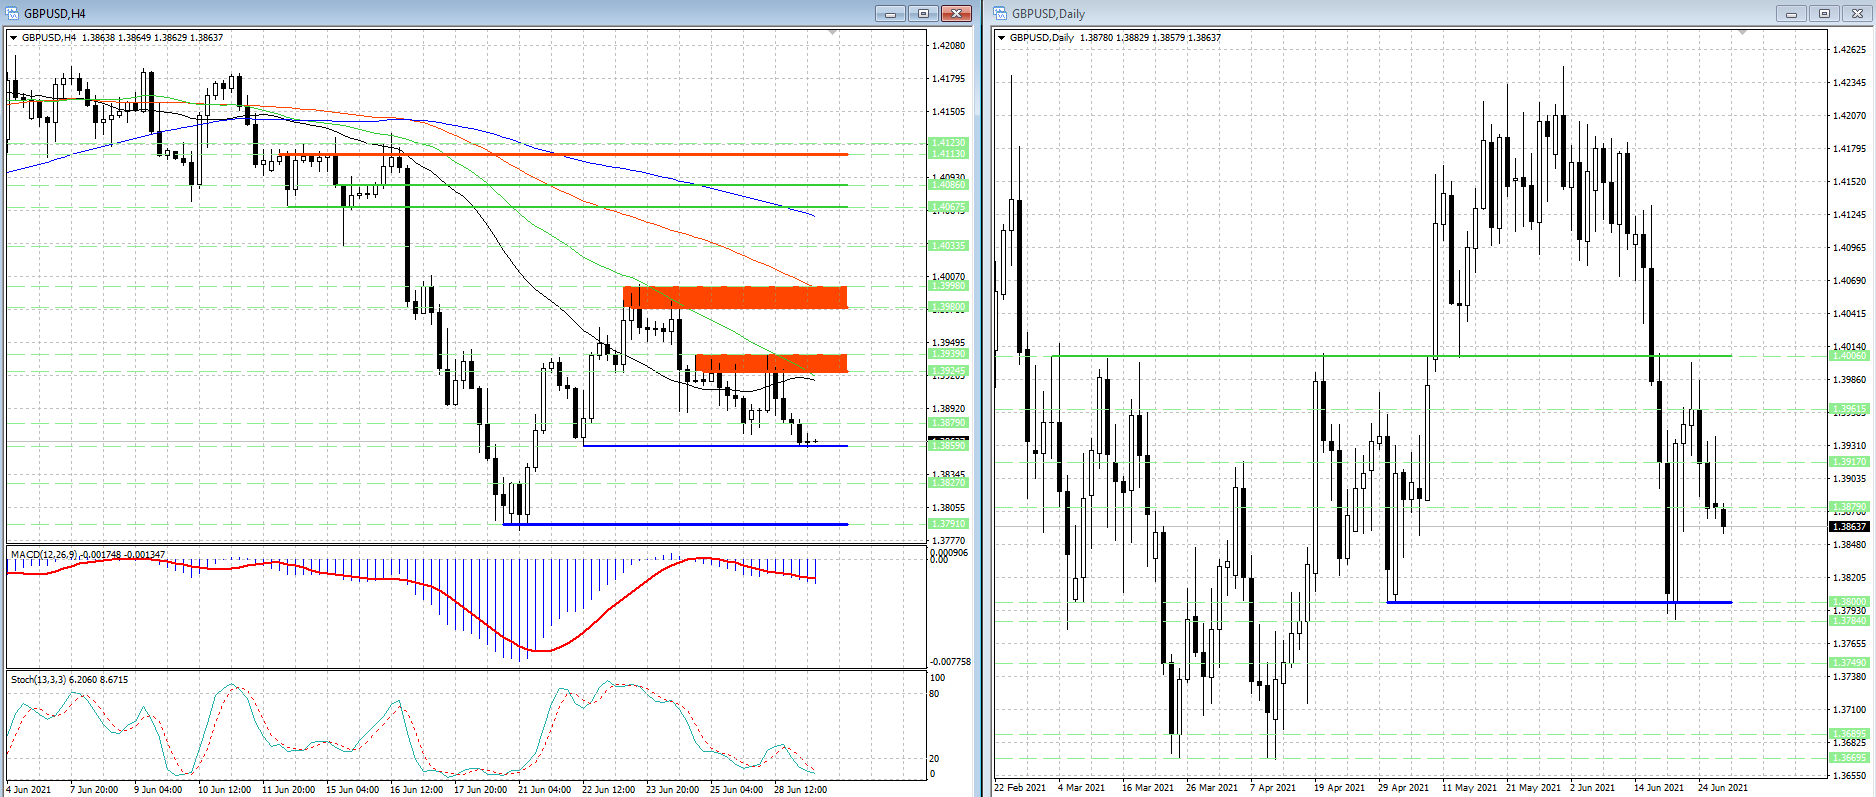The image size is (1876, 797).
Task: Expand the triangle menu beside GBPUSD,Daily label
Action: point(1001,38)
